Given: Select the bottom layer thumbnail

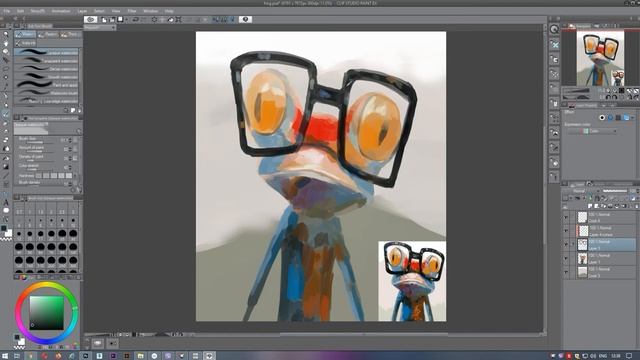Looking at the screenshot, I should point(582,272).
